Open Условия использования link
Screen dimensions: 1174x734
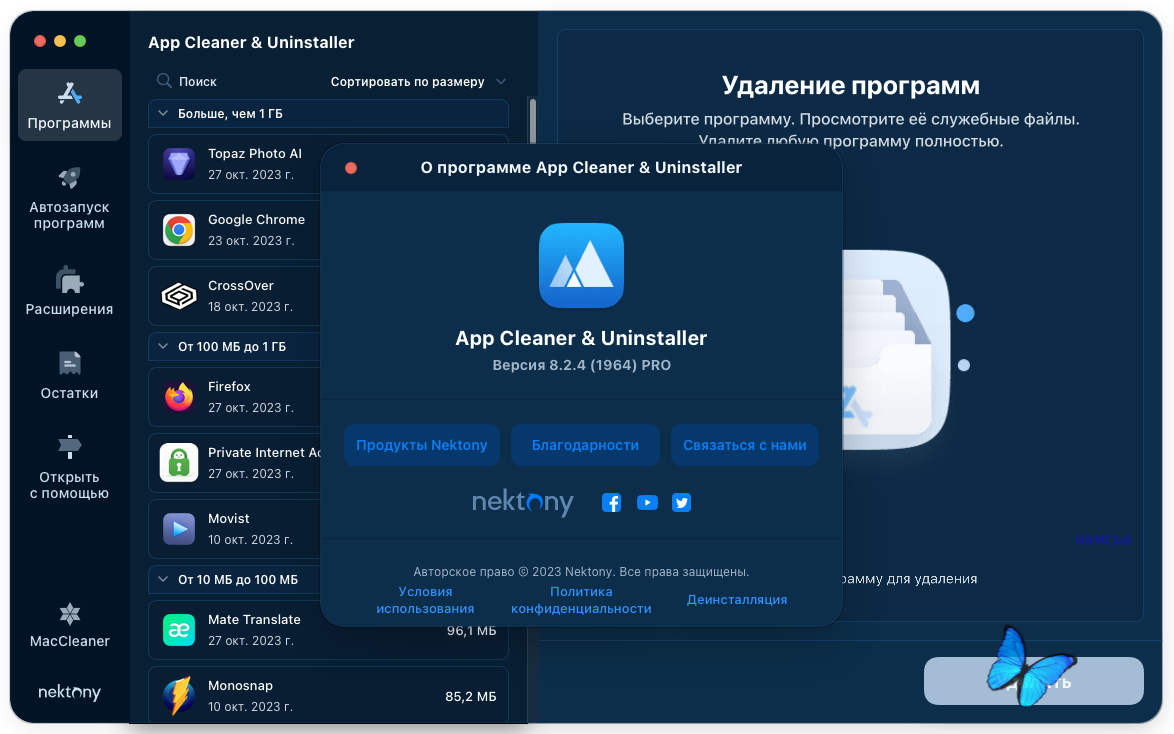click(x=425, y=600)
